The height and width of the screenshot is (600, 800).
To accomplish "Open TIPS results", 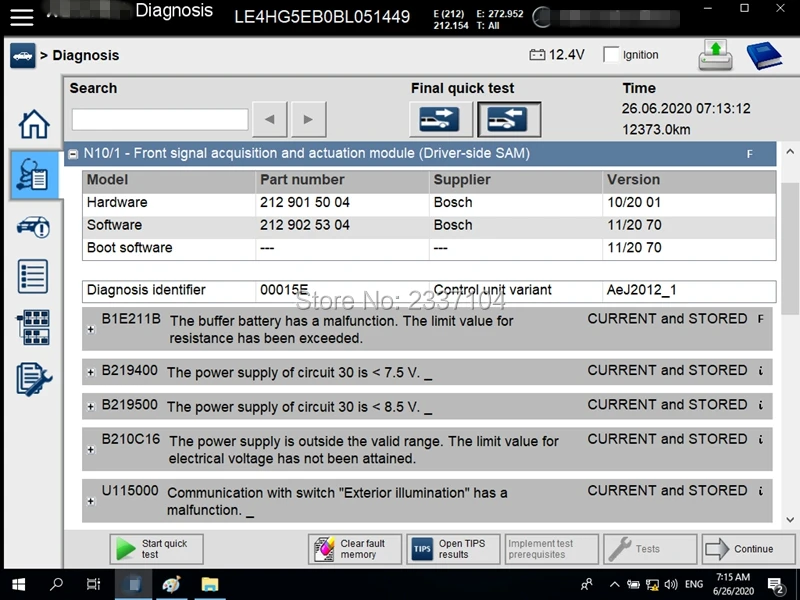I will pyautogui.click(x=453, y=549).
